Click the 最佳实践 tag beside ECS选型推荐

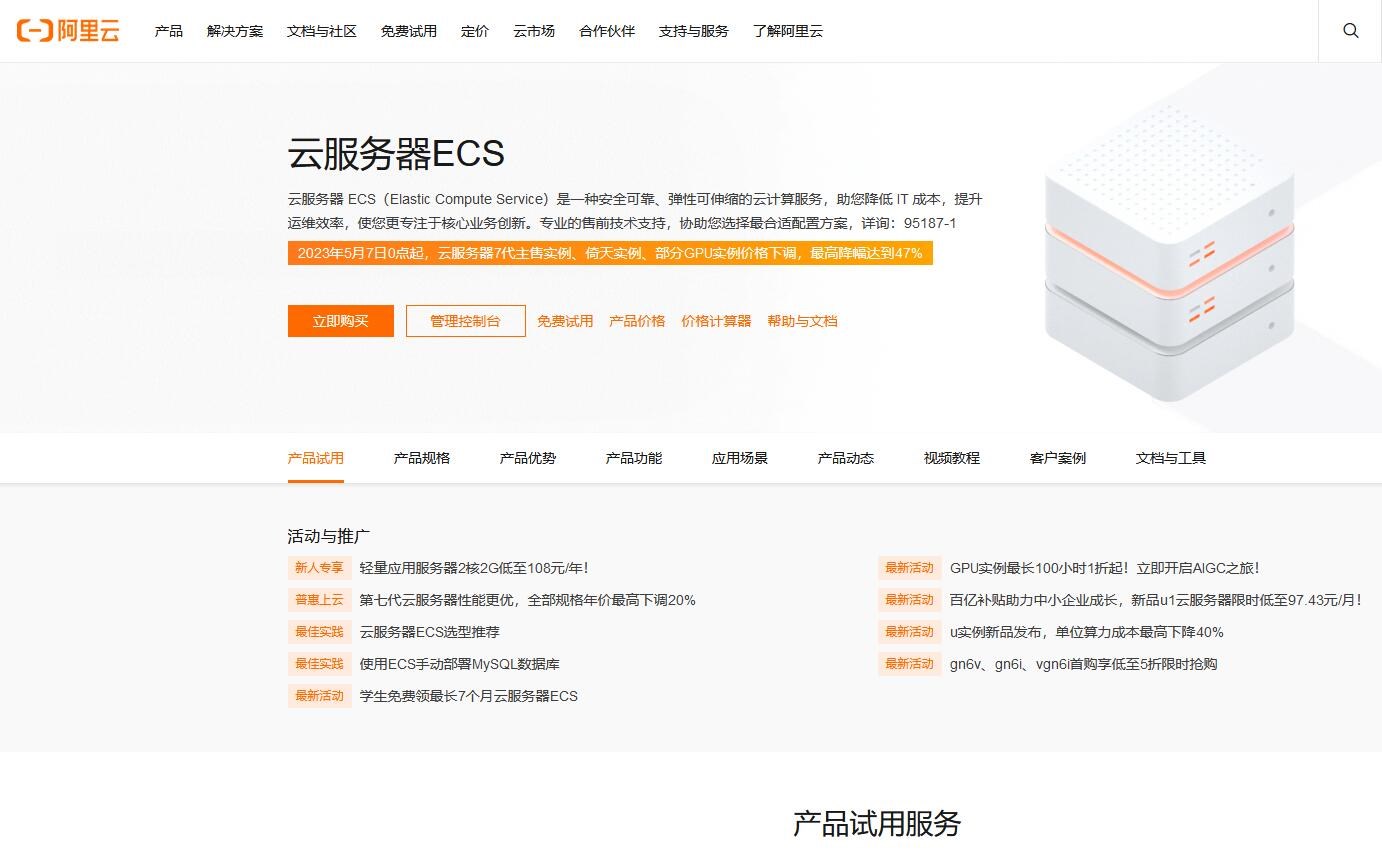(x=319, y=632)
